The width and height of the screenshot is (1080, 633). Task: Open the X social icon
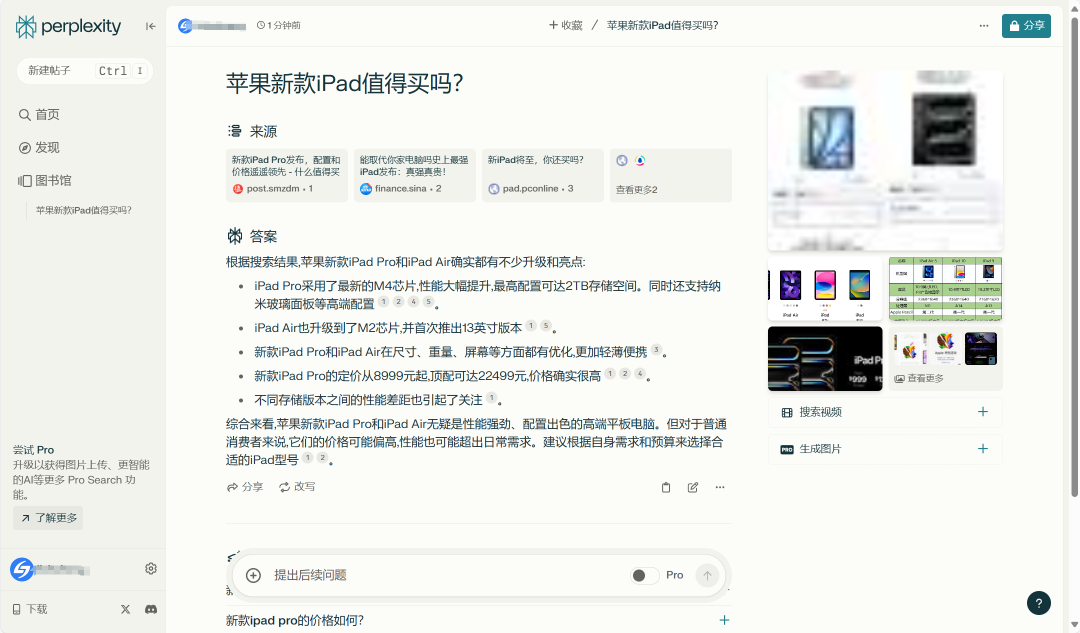tap(125, 609)
